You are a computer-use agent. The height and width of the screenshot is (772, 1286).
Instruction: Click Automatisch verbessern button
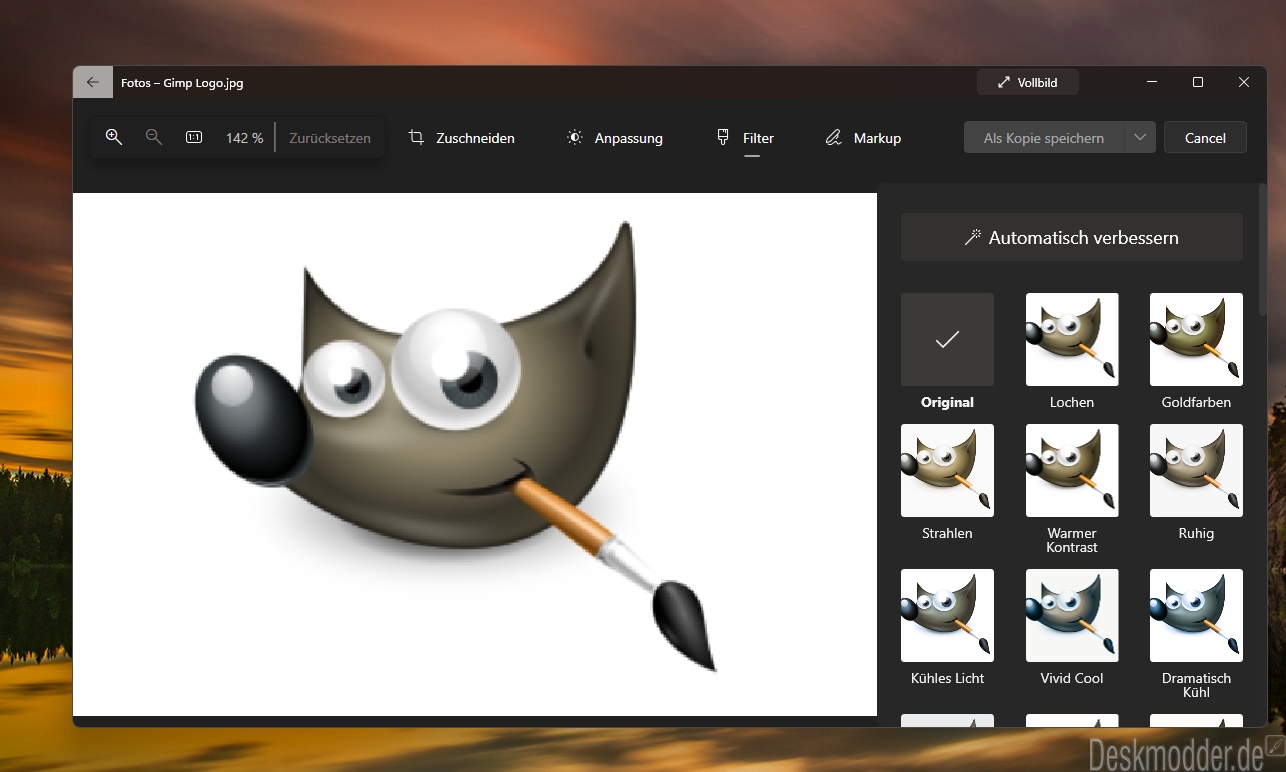(x=1072, y=237)
